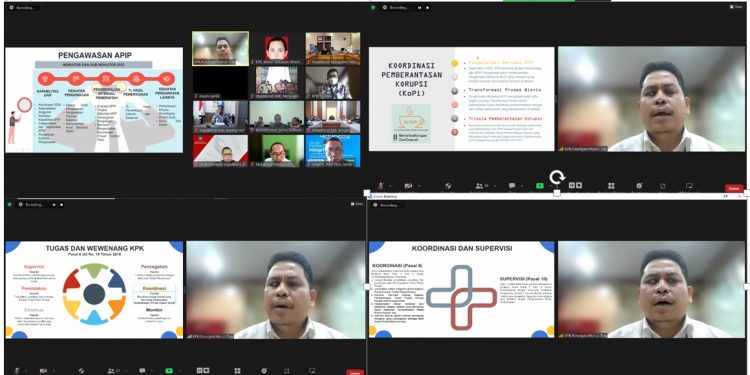Expand participants arrow in bottom-left Zoom toolbar

[126, 371]
